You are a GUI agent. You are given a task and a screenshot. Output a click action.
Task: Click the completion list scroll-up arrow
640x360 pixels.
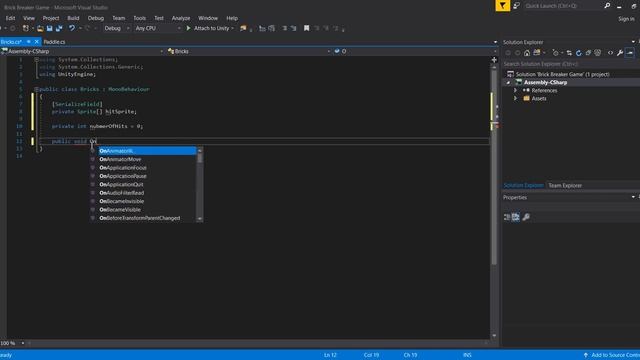pyautogui.click(x=200, y=151)
